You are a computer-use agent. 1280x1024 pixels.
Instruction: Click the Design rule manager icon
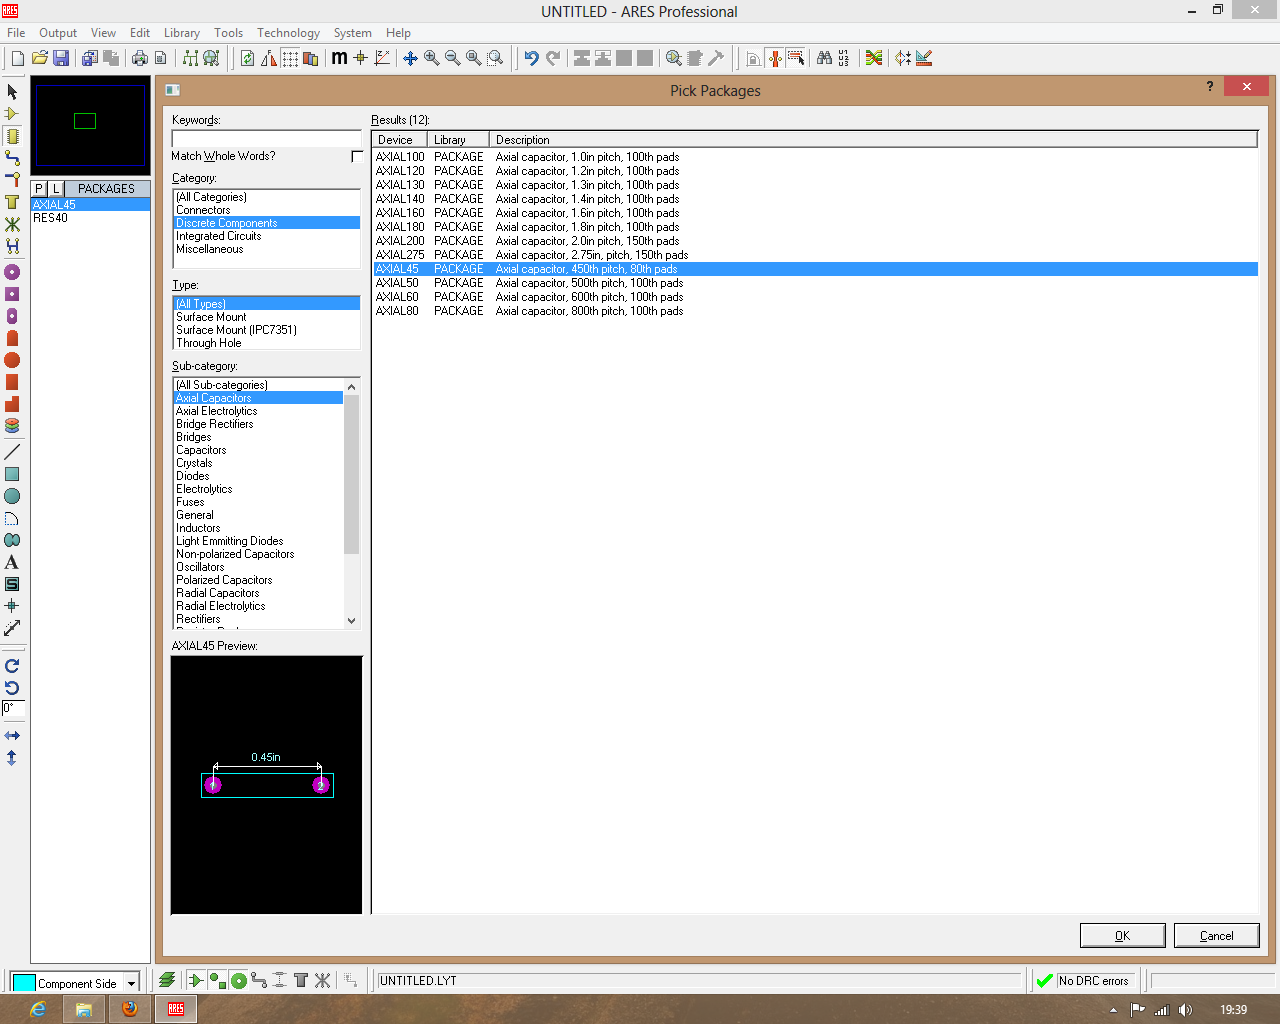924,58
